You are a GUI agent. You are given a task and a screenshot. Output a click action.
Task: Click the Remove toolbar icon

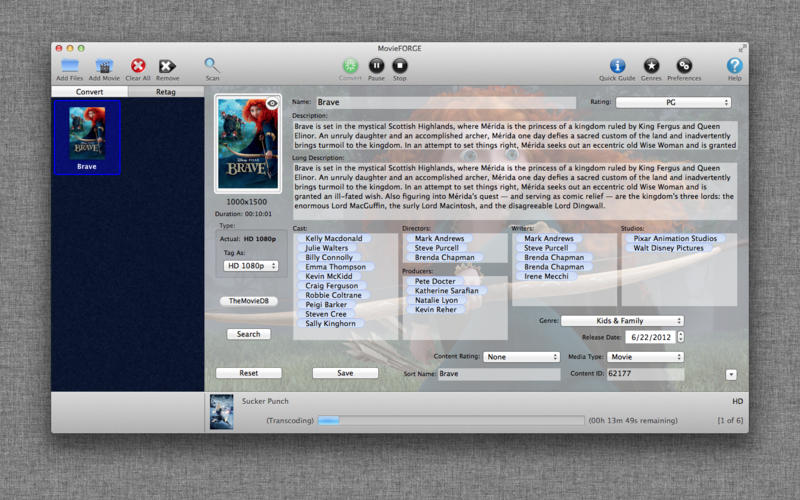tap(167, 66)
